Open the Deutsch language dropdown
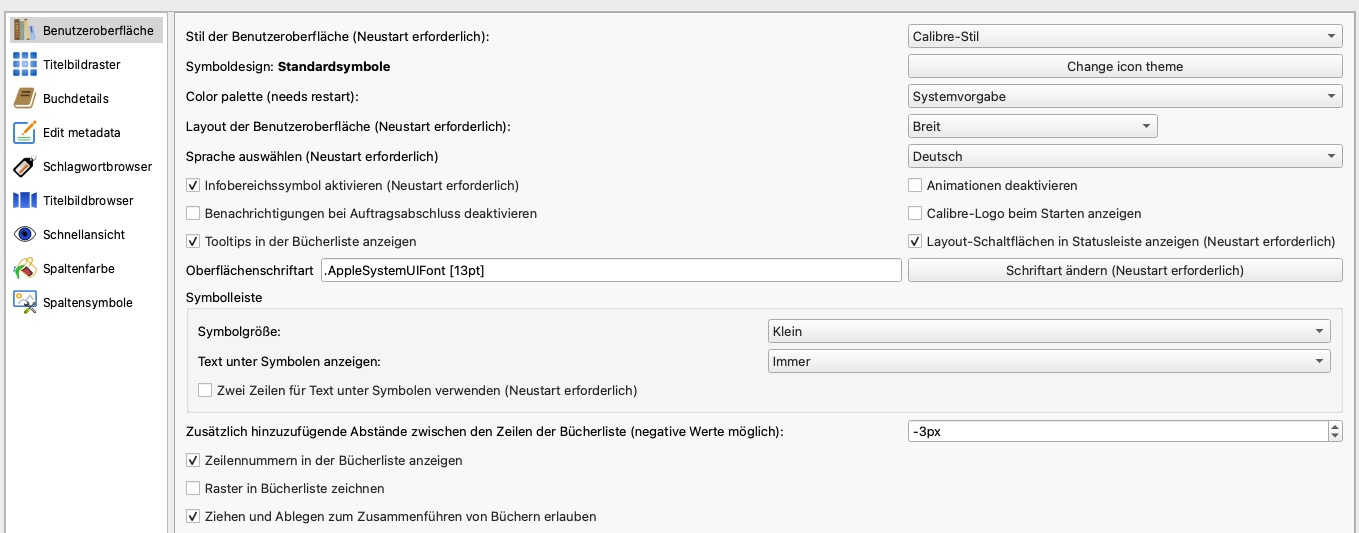 (x=1124, y=157)
